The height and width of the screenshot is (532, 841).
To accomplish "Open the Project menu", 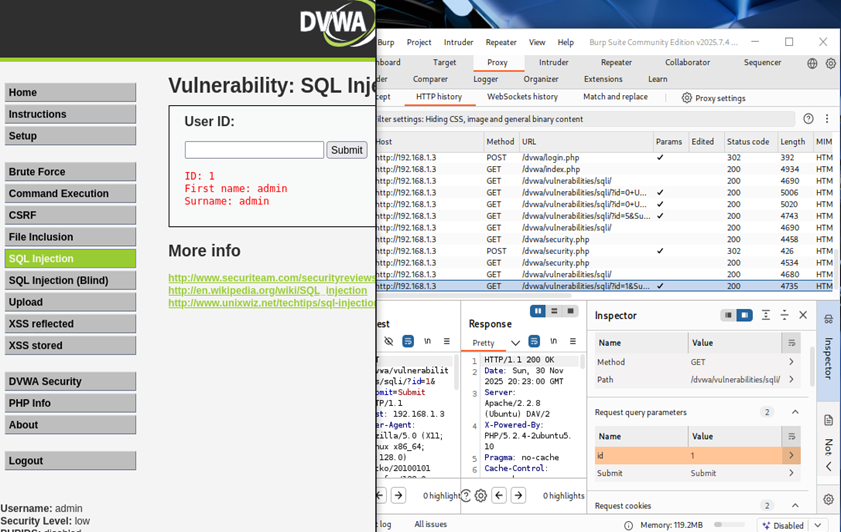I will point(419,42).
